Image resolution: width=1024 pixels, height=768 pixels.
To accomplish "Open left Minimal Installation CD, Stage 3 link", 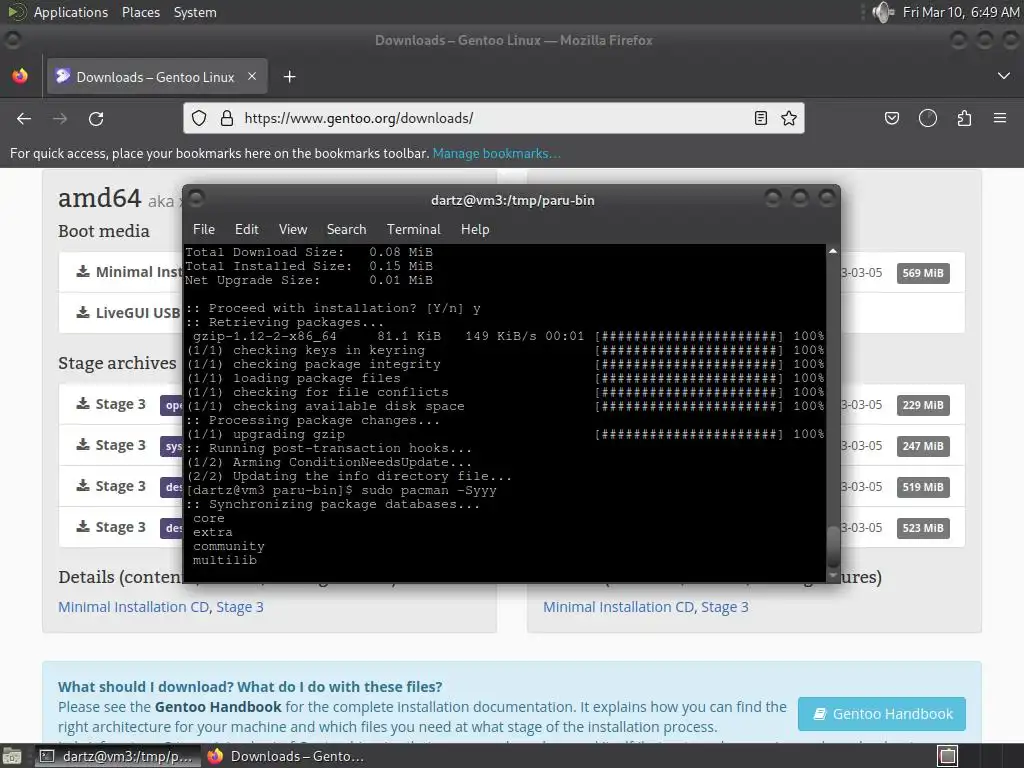I will click(x=161, y=607).
